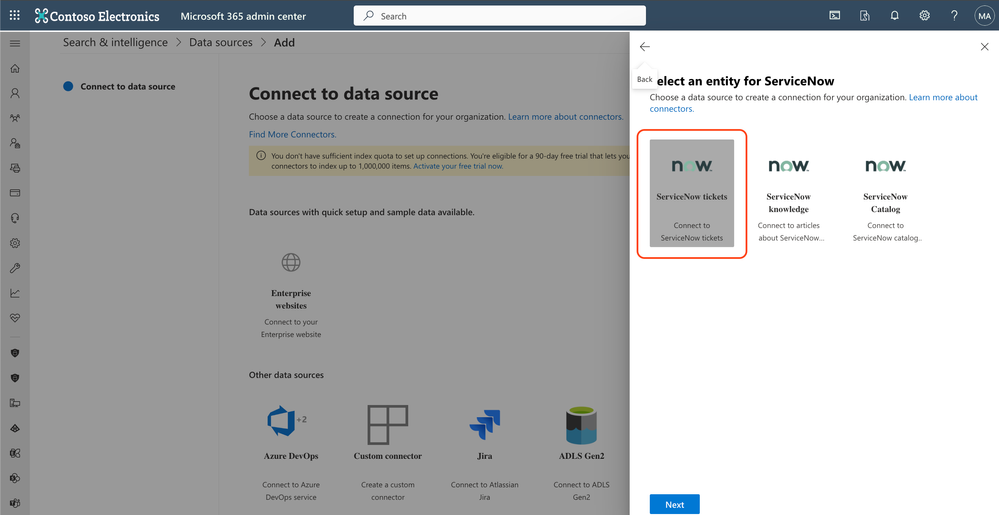Close the ServiceNow entity panel
This screenshot has width=999, height=515.
pos(984,47)
